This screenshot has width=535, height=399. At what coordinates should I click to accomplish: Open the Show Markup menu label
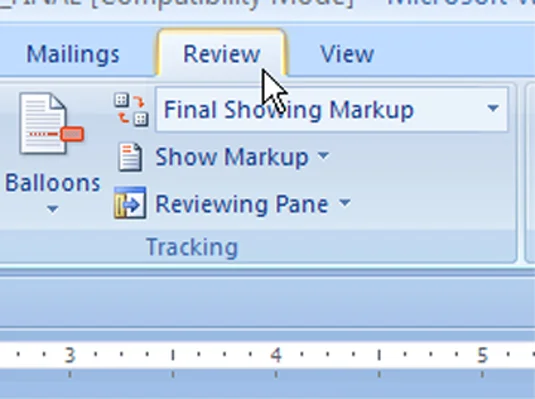point(232,157)
